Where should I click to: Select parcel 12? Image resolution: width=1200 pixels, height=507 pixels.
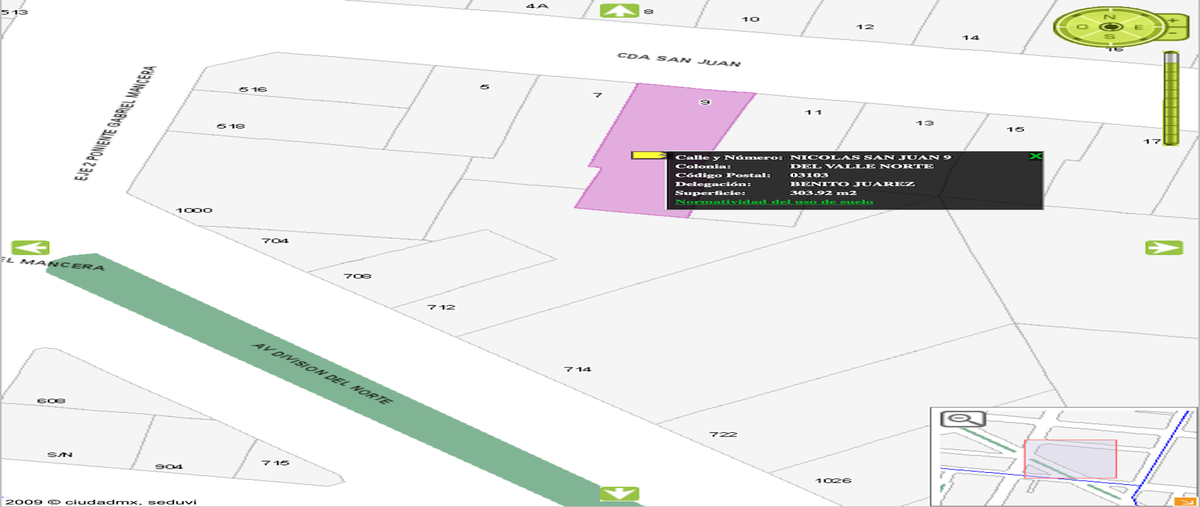(x=865, y=27)
